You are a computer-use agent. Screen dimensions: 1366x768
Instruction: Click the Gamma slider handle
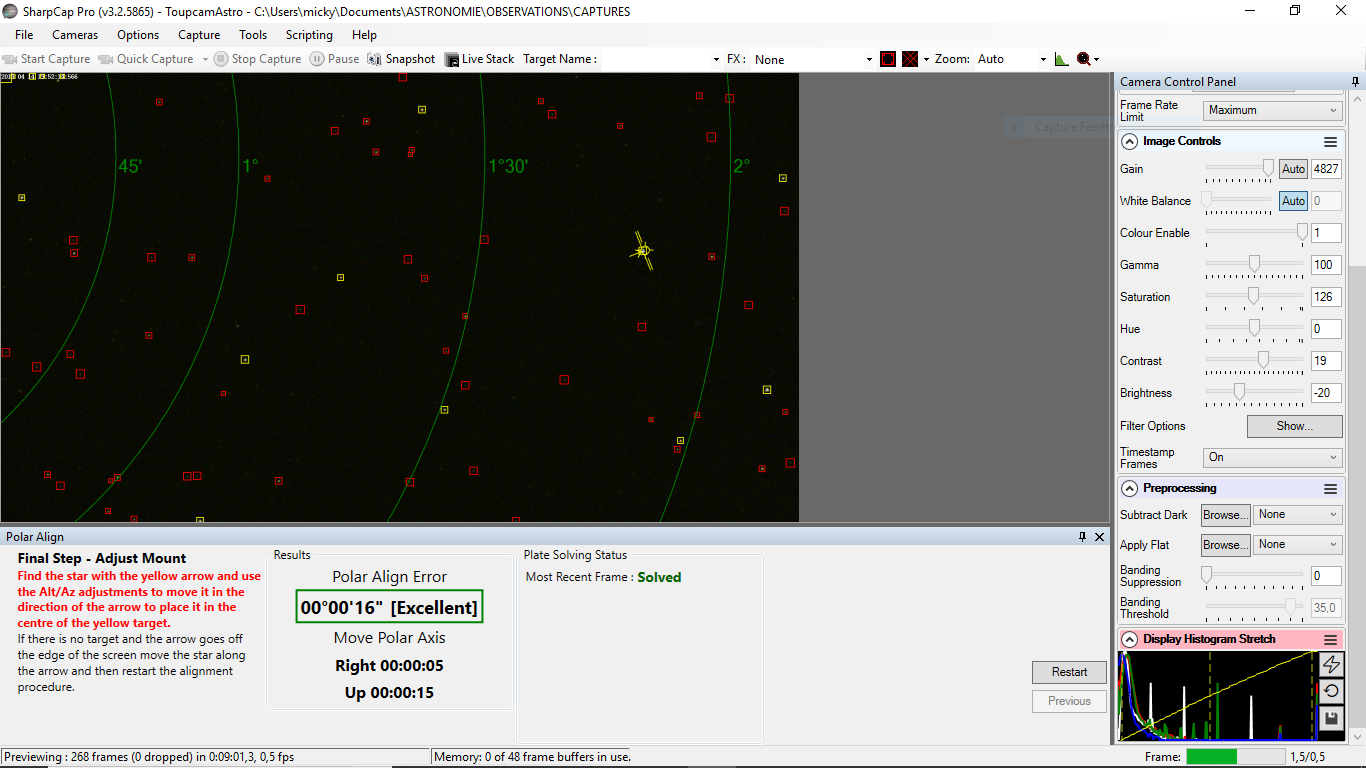[1254, 264]
